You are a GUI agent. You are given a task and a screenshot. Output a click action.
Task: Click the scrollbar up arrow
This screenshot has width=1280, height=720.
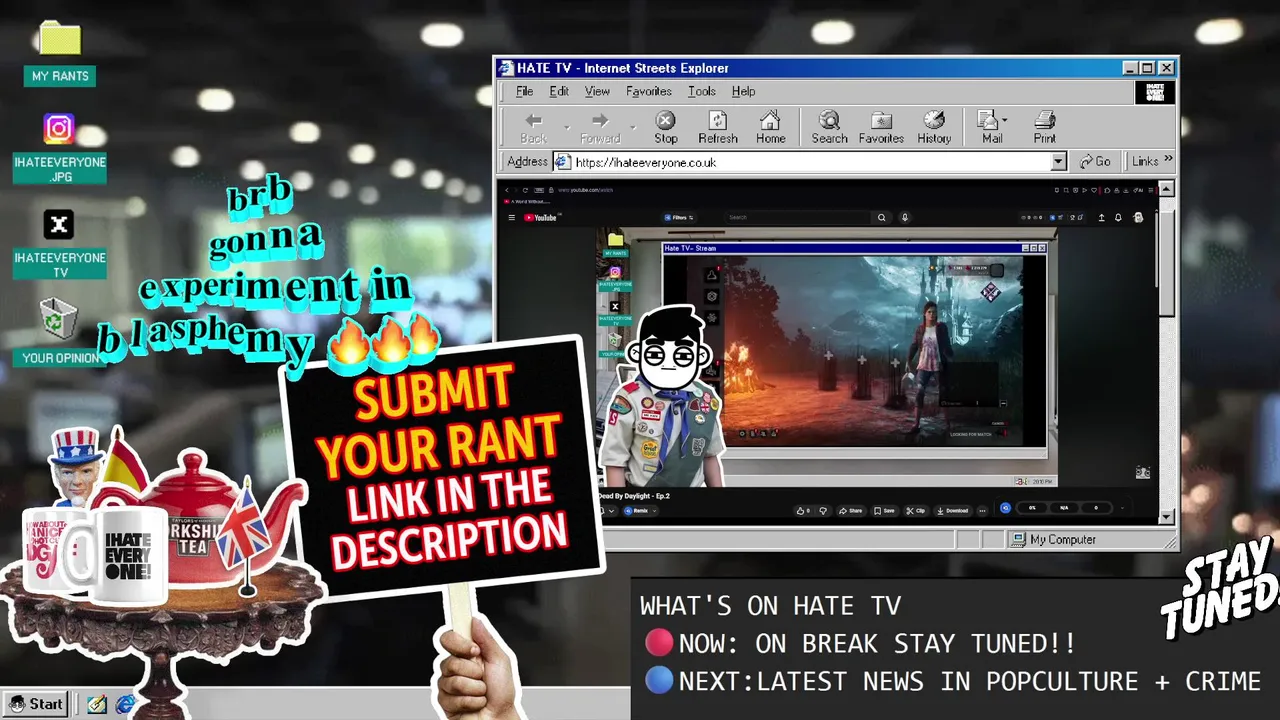[x=1166, y=189]
